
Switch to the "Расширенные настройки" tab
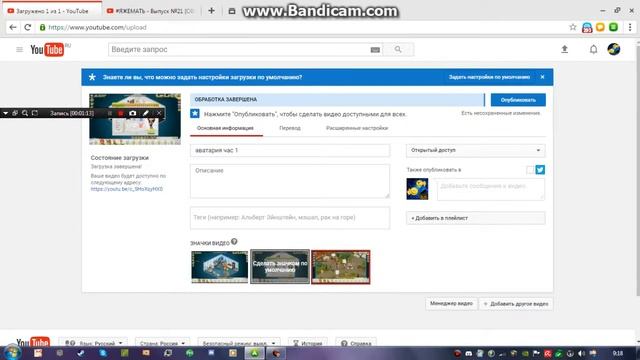[357, 128]
